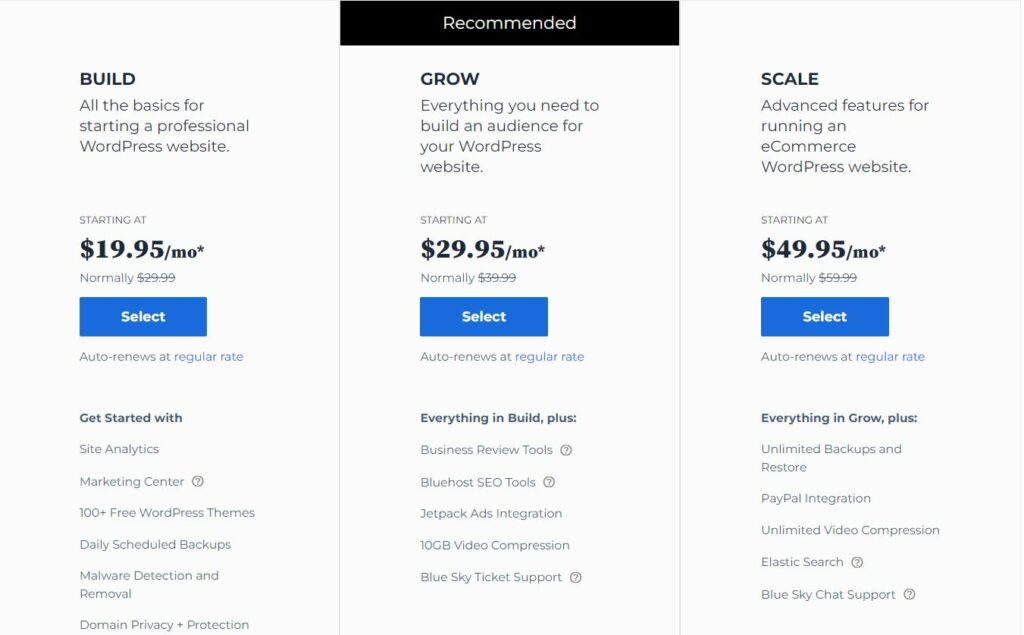This screenshot has width=1024, height=635.
Task: Click the Elastic Search help icon
Action: pos(857,562)
